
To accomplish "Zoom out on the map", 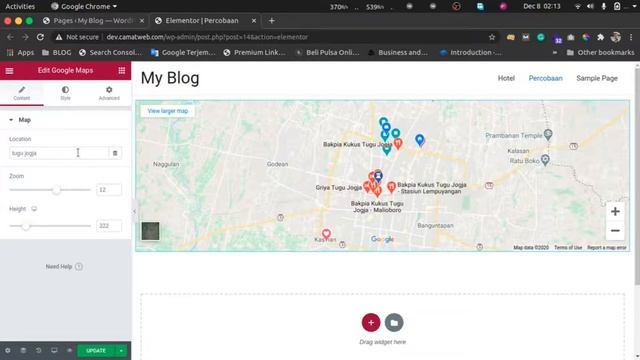I will pos(615,231).
